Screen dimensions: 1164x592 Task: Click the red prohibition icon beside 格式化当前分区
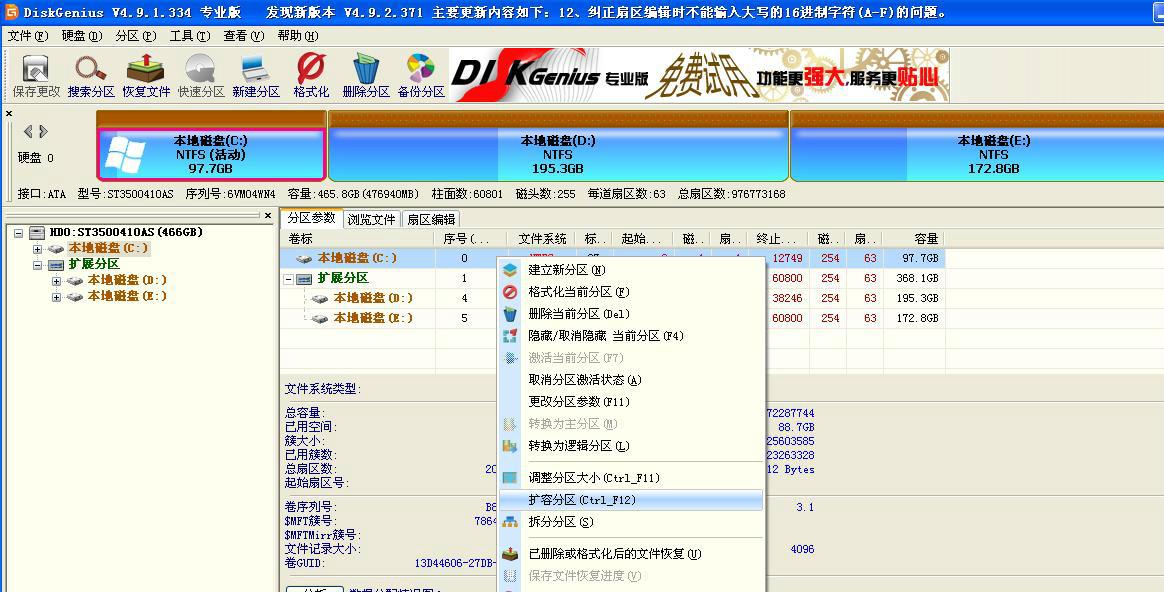(510, 292)
